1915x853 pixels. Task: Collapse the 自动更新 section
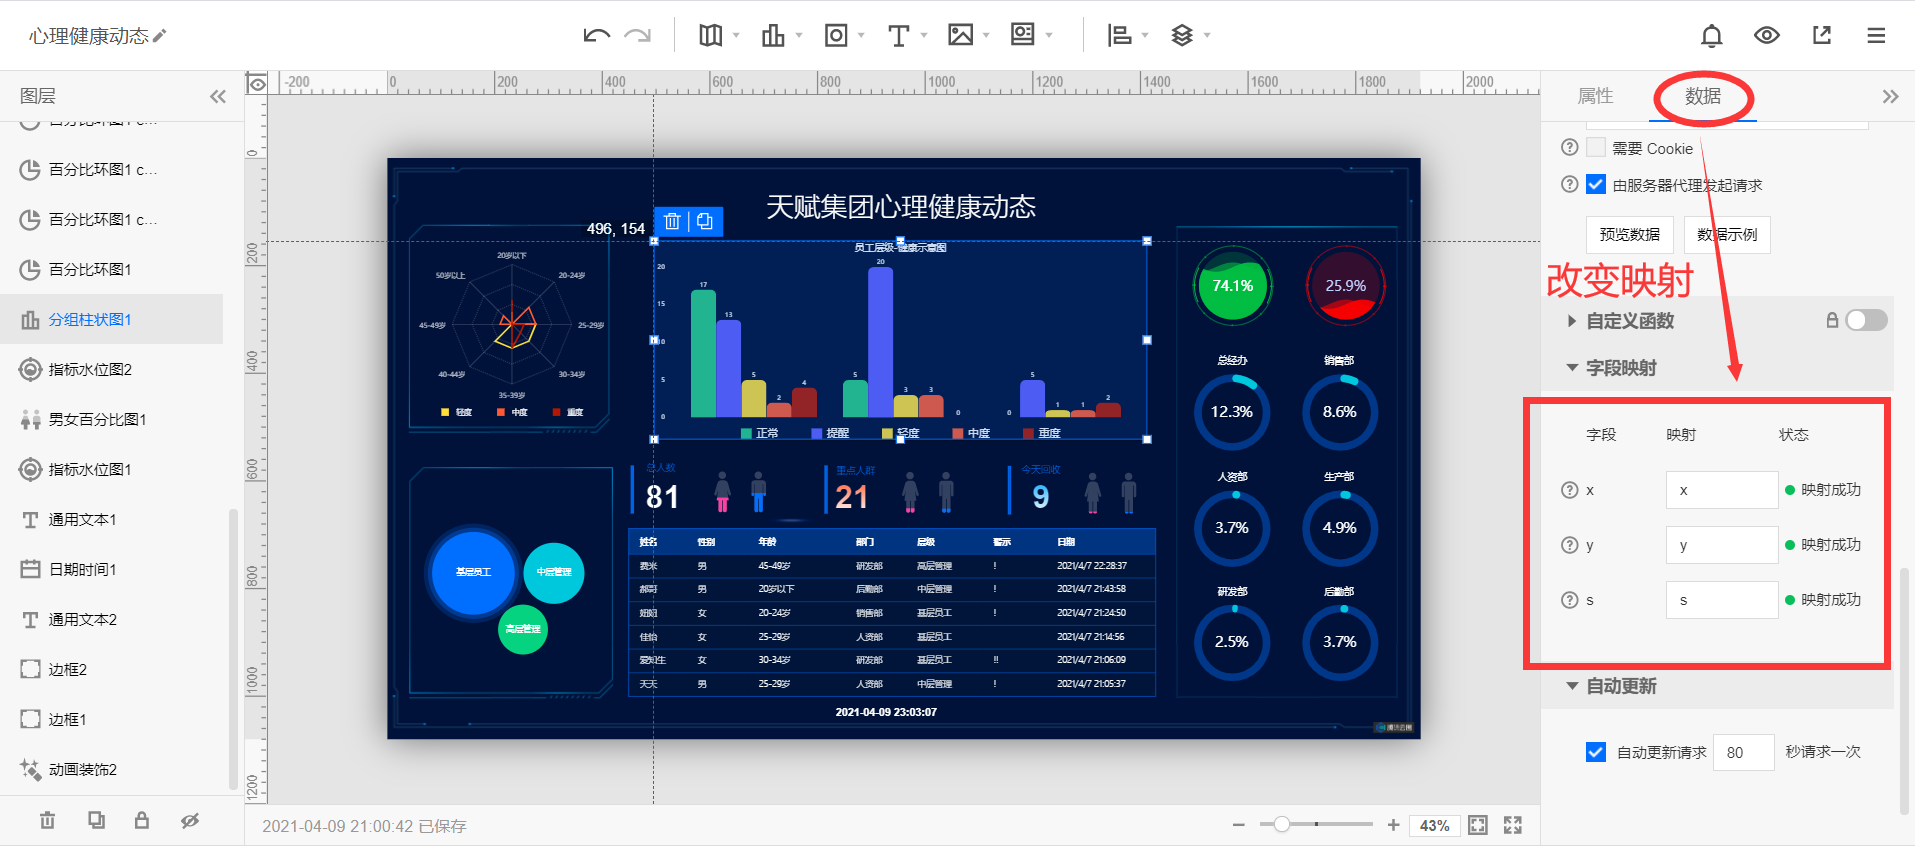point(1572,686)
